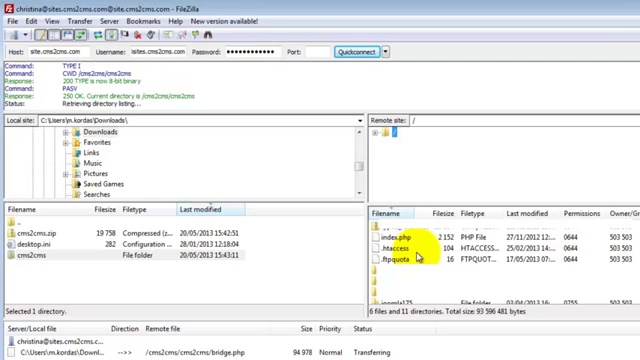
Task: Select the Saved Games folder
Action: 104,184
